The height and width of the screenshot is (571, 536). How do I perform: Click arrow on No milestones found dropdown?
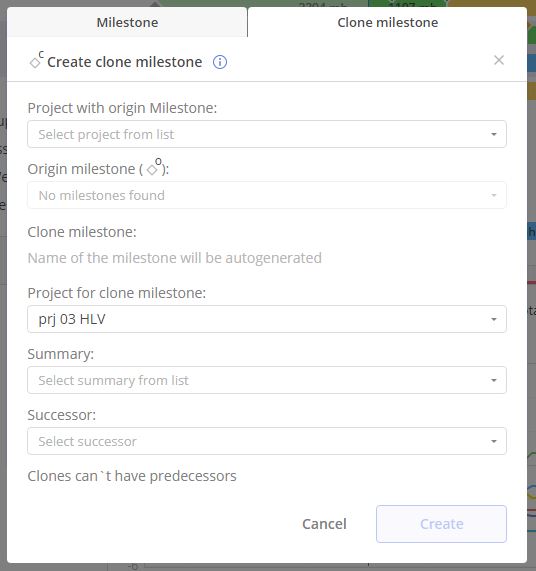click(x=494, y=195)
